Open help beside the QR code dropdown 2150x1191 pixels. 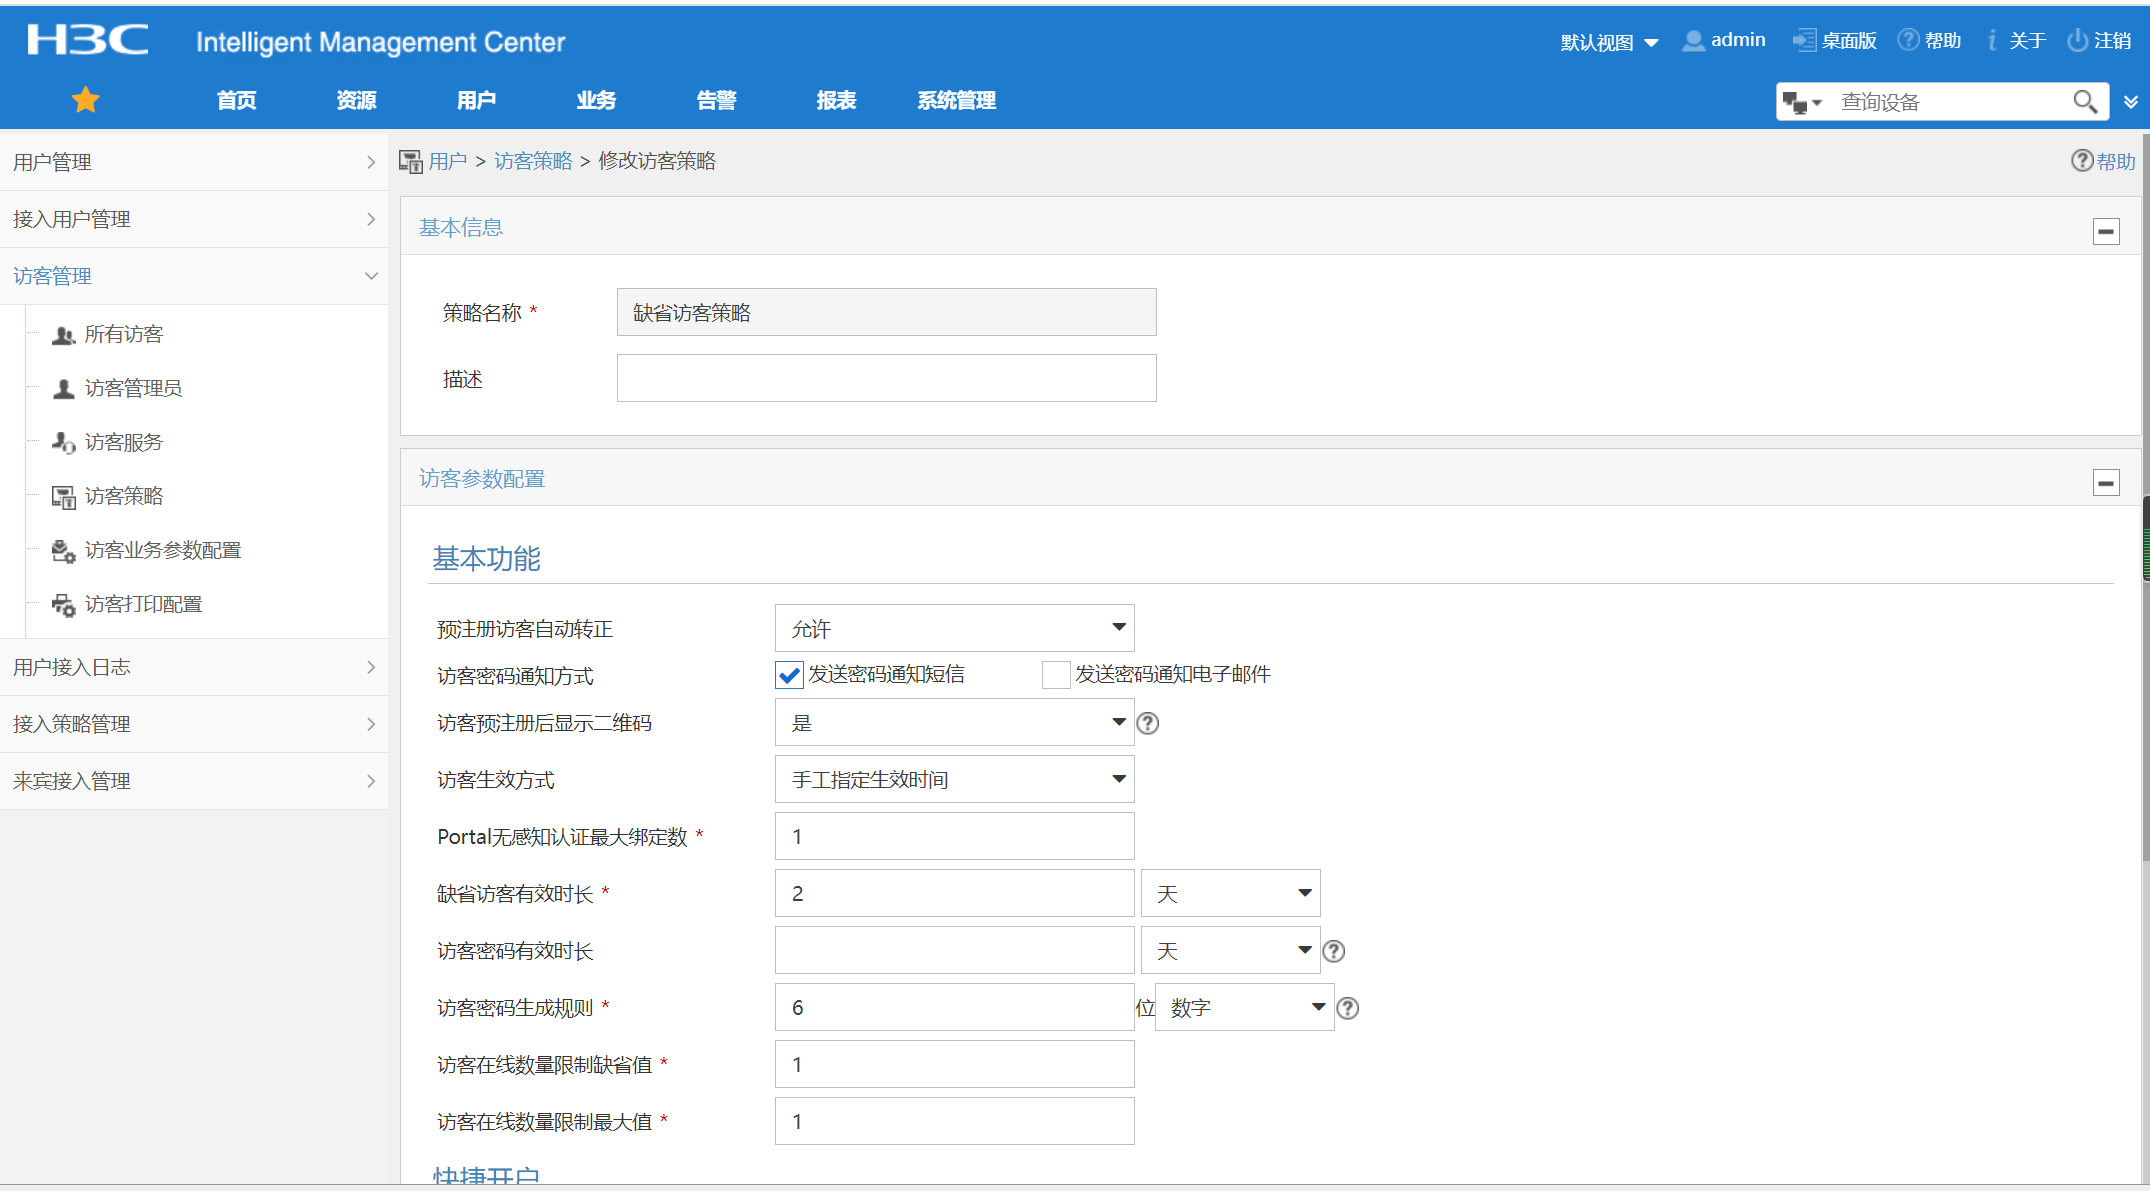coord(1148,723)
